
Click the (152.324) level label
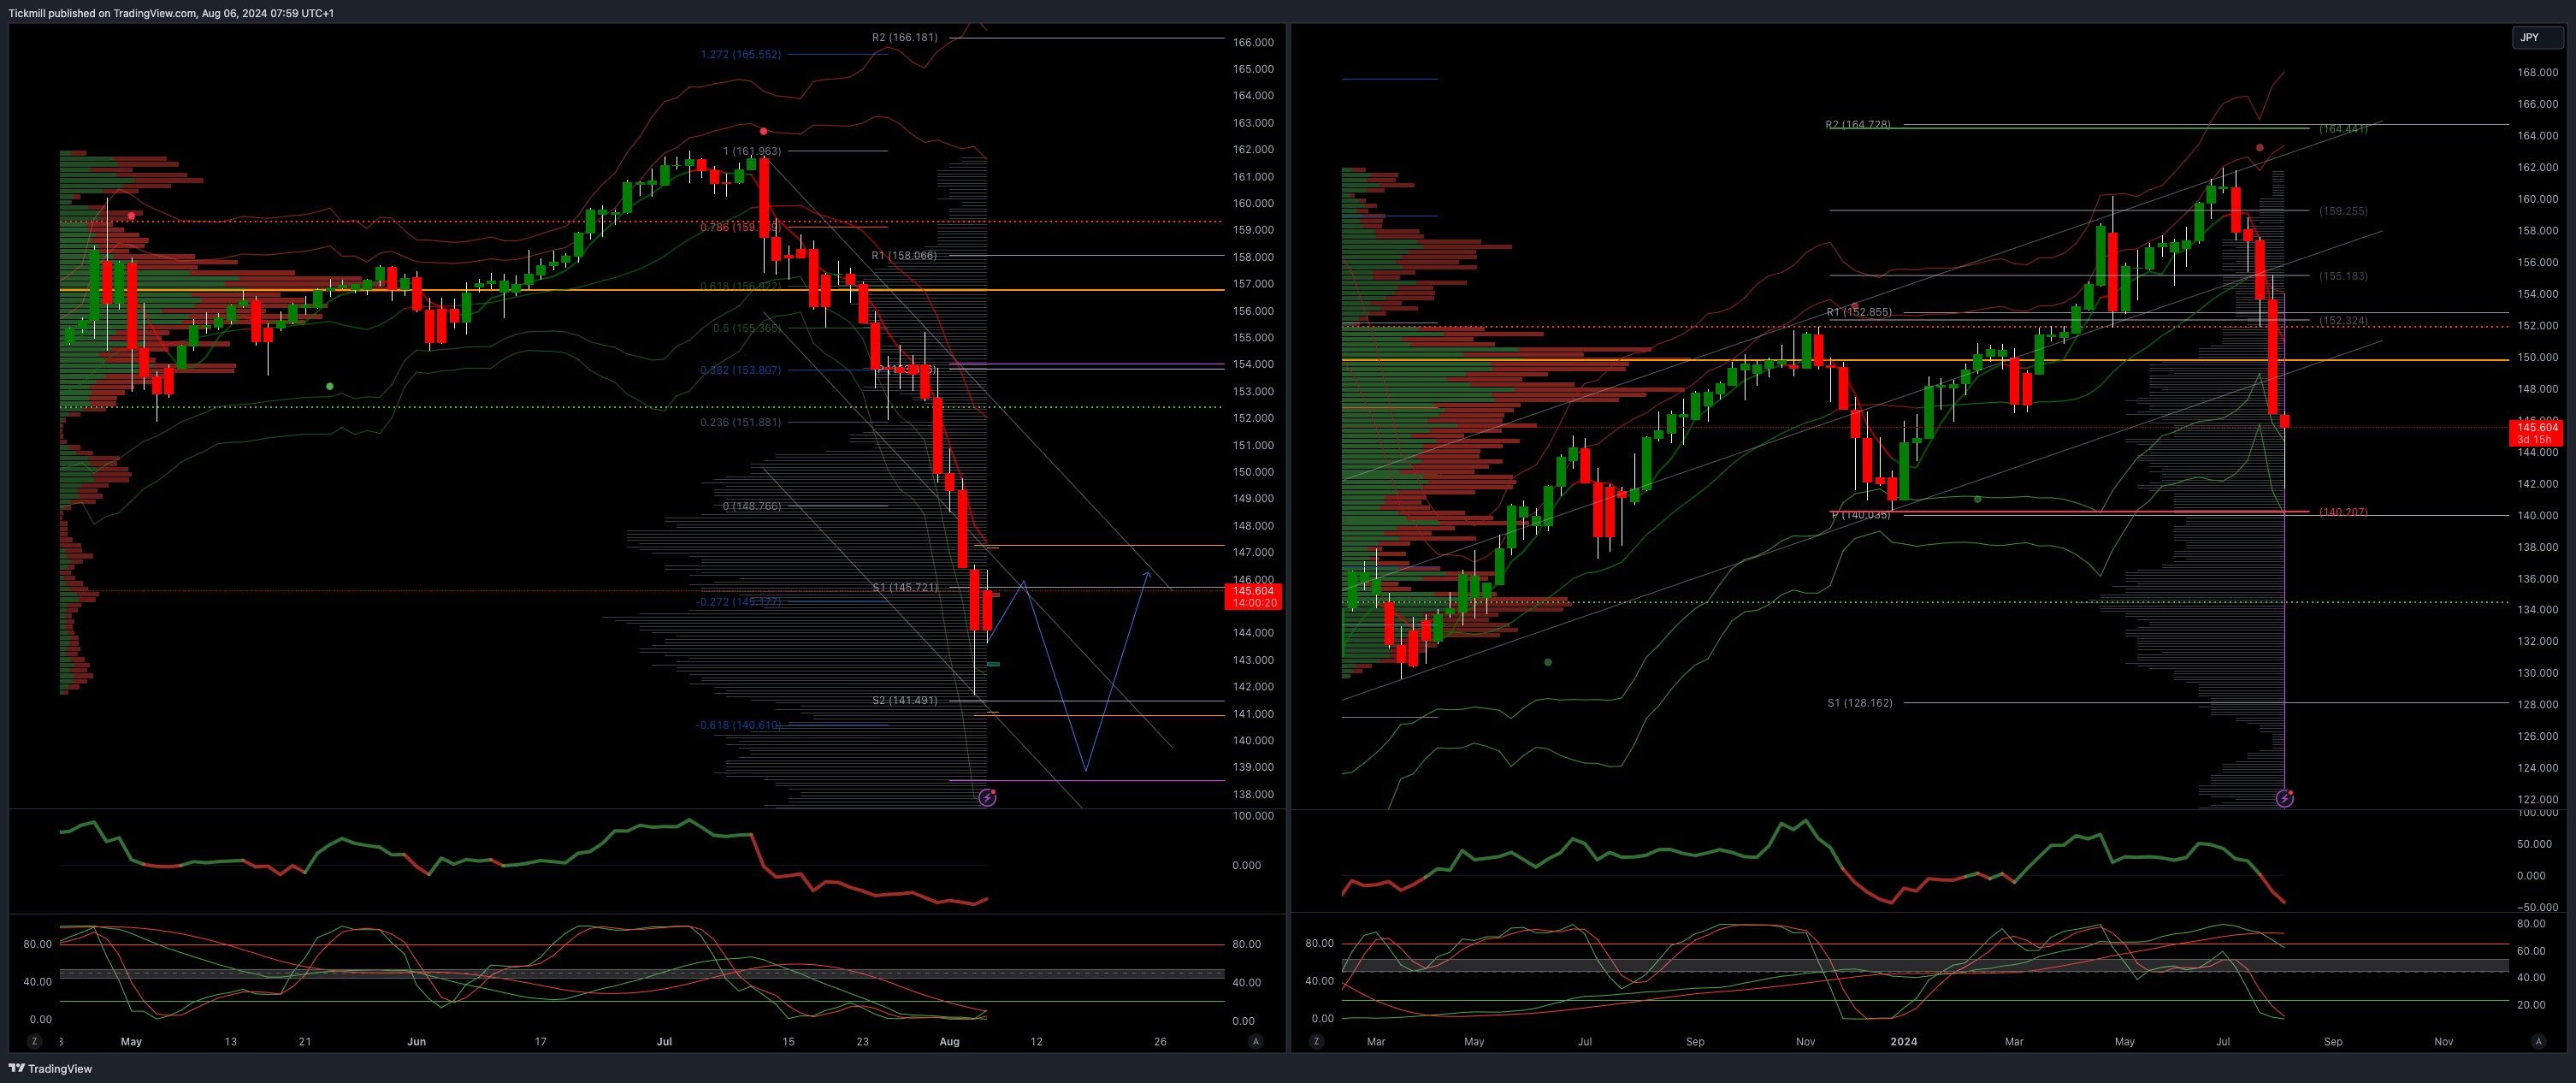pos(2343,321)
